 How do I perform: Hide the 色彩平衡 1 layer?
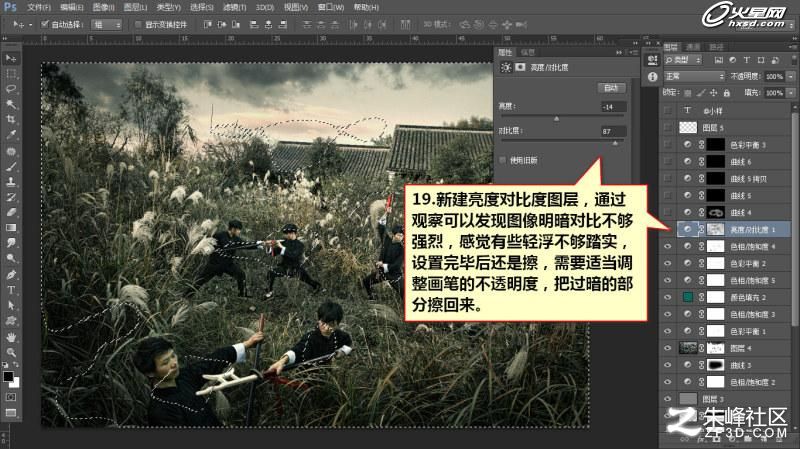tap(667, 331)
